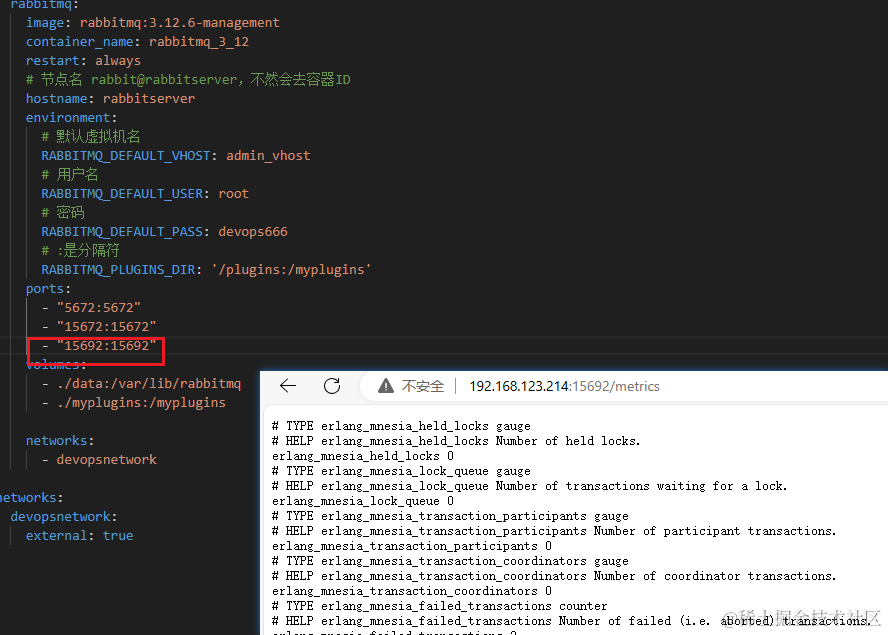This screenshot has width=888, height=635.
Task: Reload the metrics page
Action: pyautogui.click(x=332, y=386)
